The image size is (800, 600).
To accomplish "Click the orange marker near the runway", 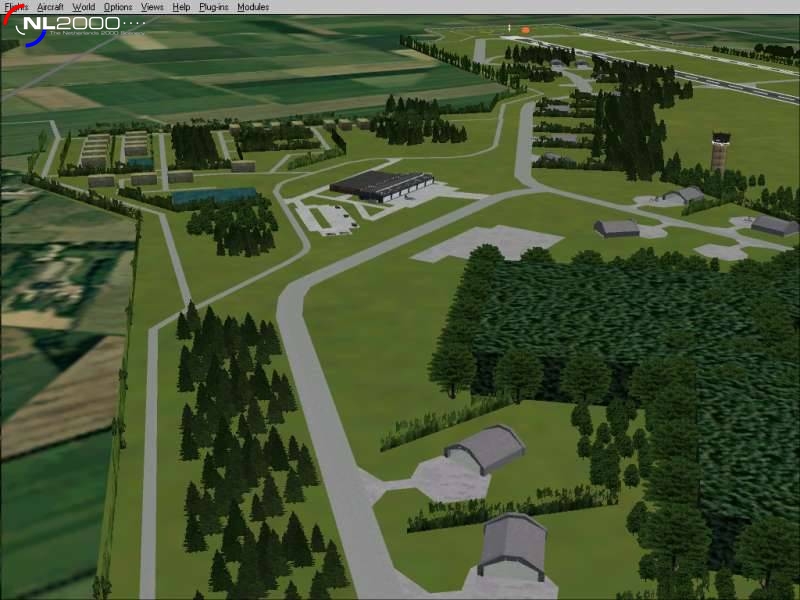I will point(525,30).
